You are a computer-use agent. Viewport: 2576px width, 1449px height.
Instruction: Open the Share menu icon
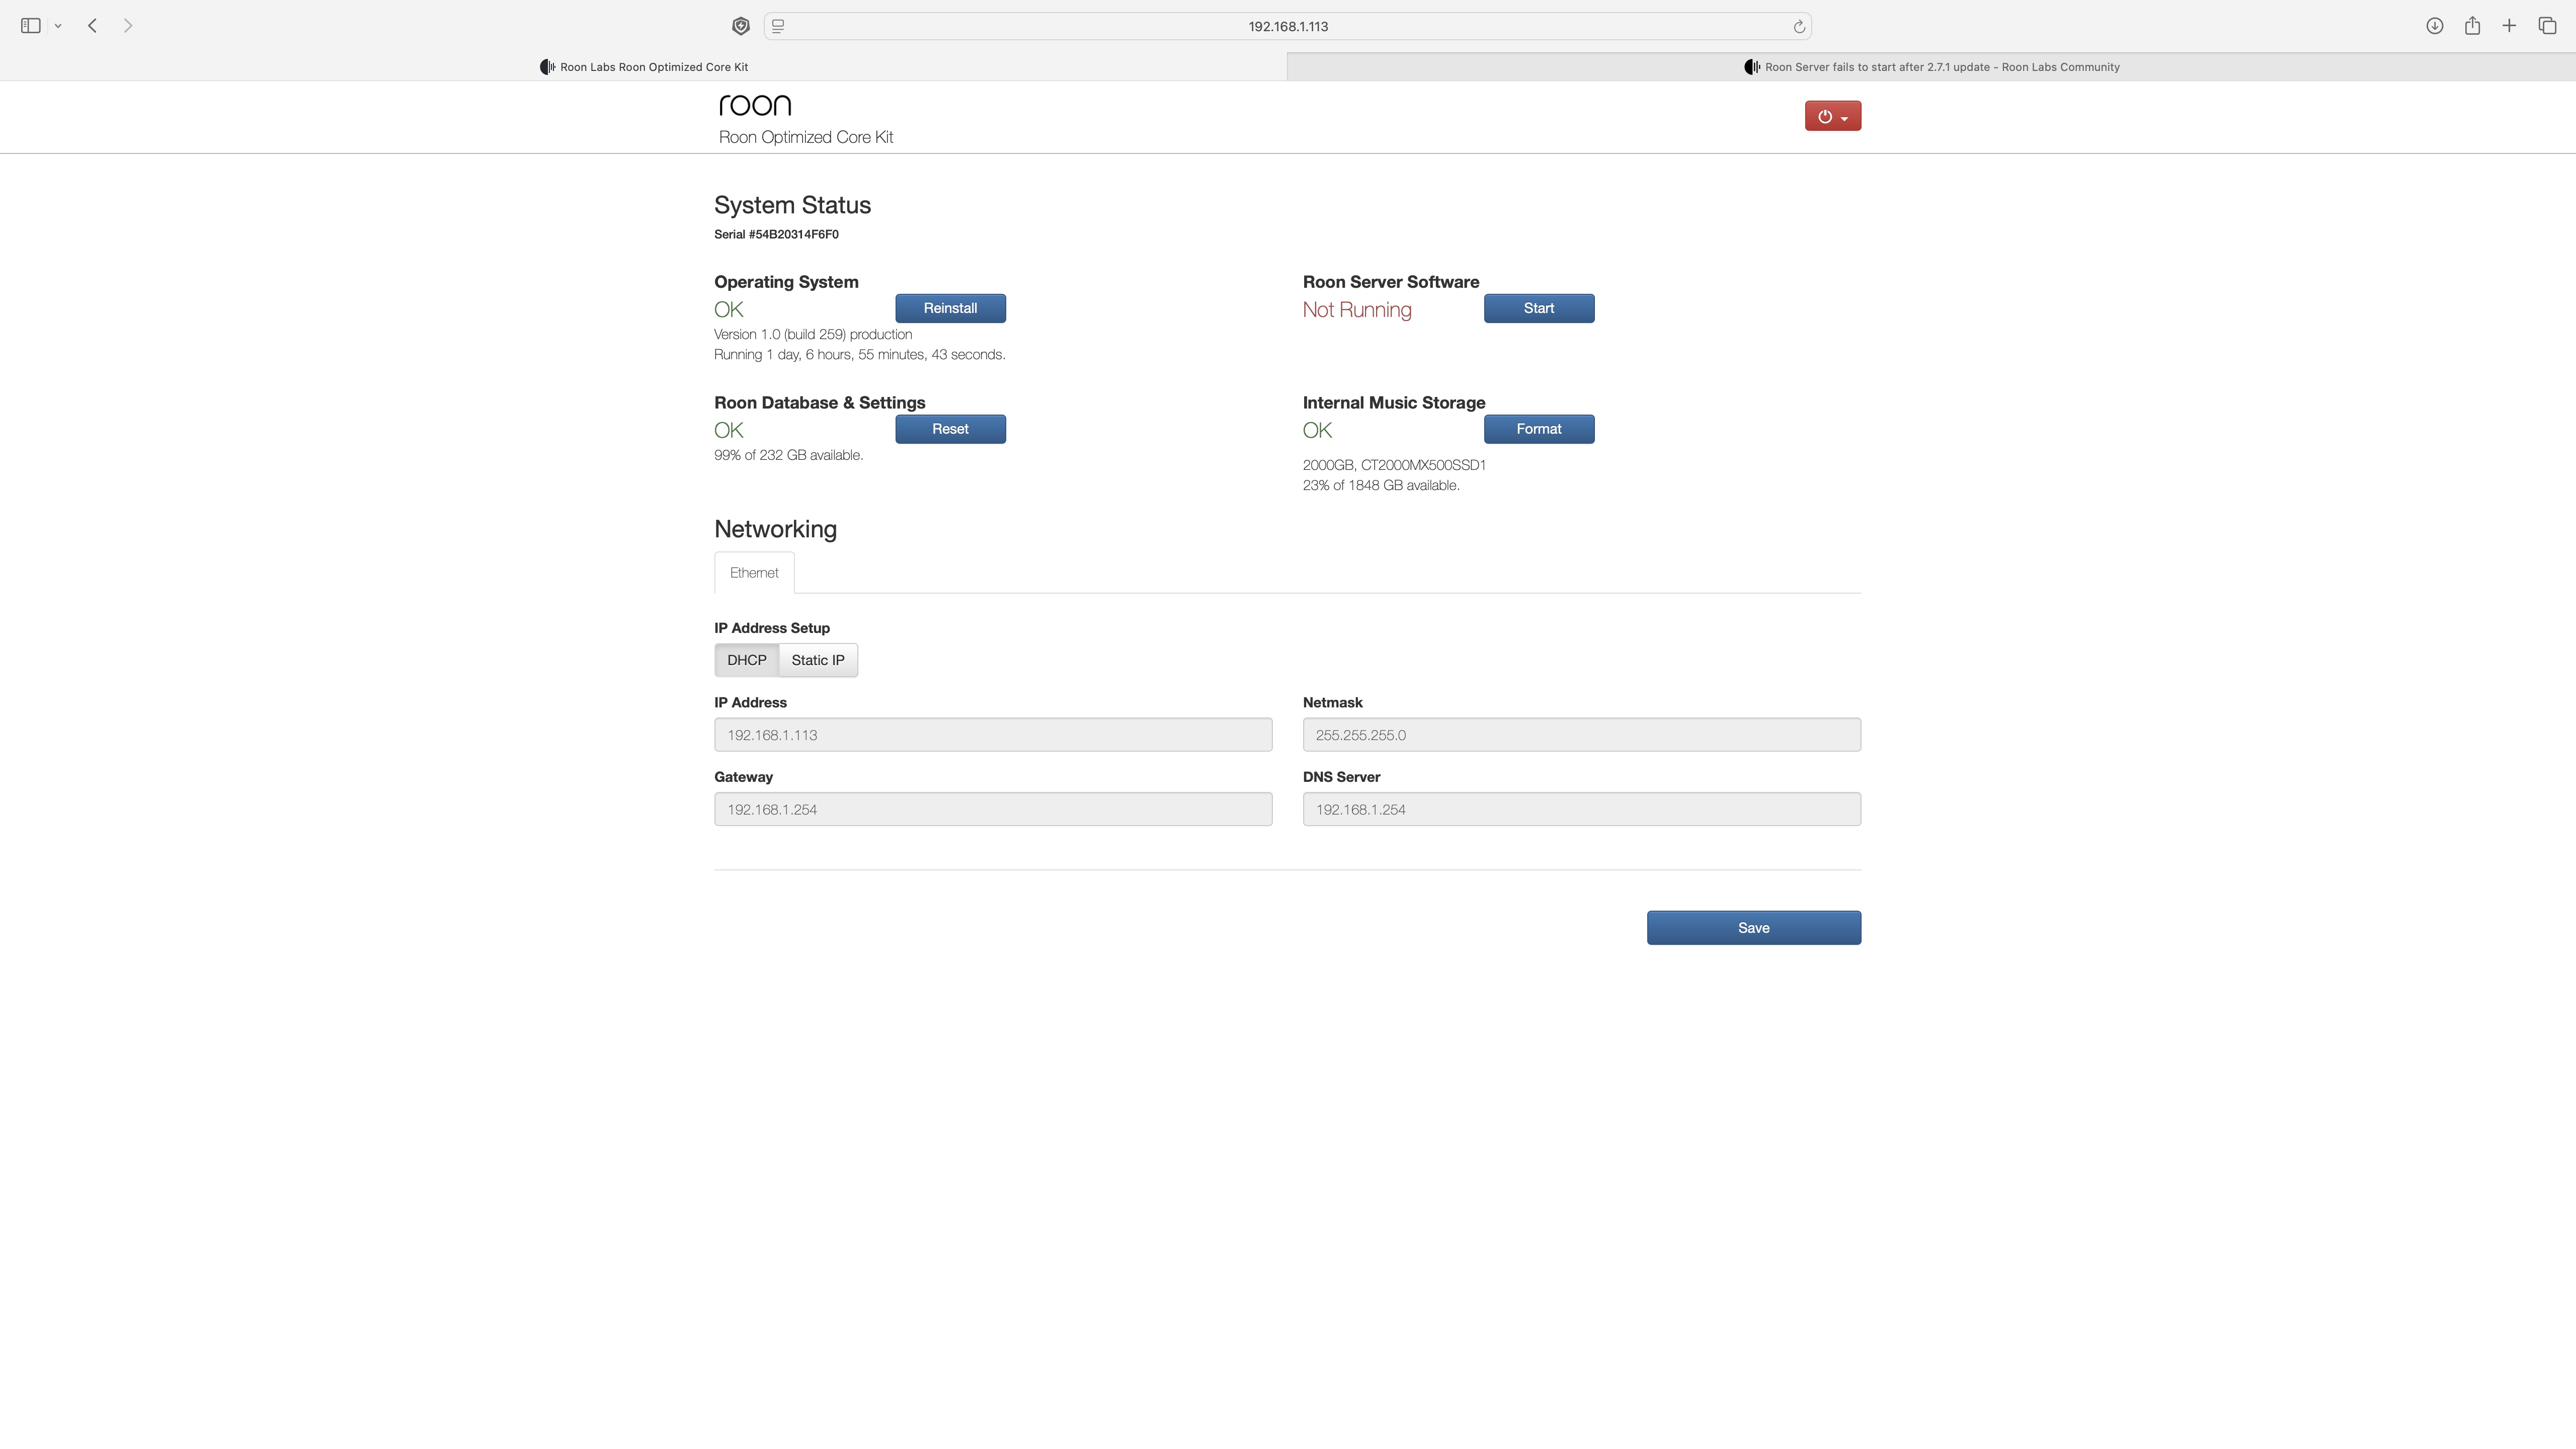point(2472,25)
